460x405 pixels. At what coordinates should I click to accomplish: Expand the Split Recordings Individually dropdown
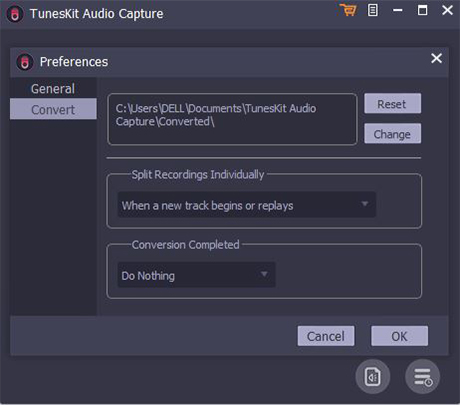point(247,205)
